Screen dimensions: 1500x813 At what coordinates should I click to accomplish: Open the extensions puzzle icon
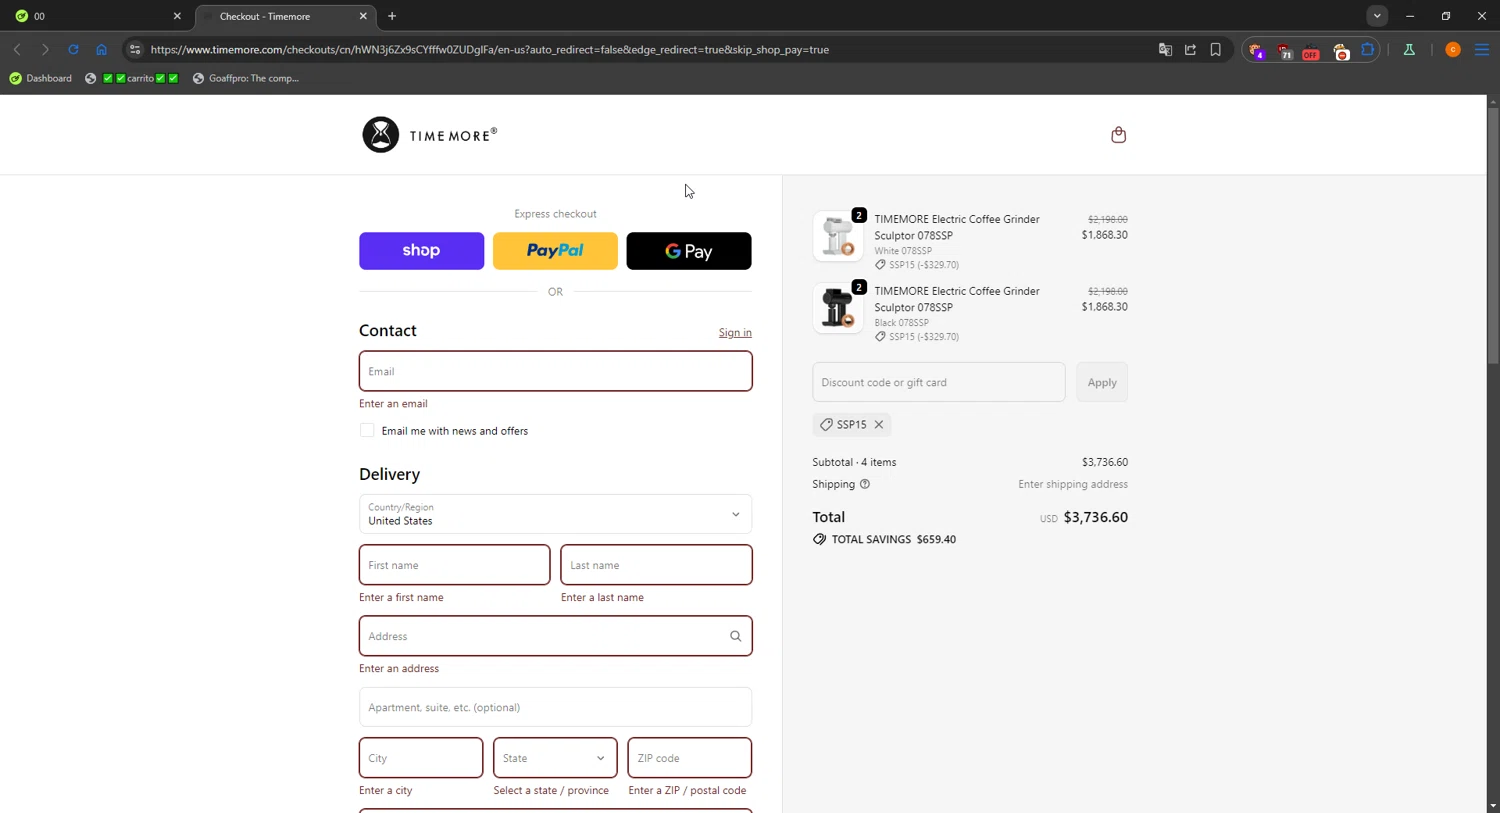pos(1368,49)
